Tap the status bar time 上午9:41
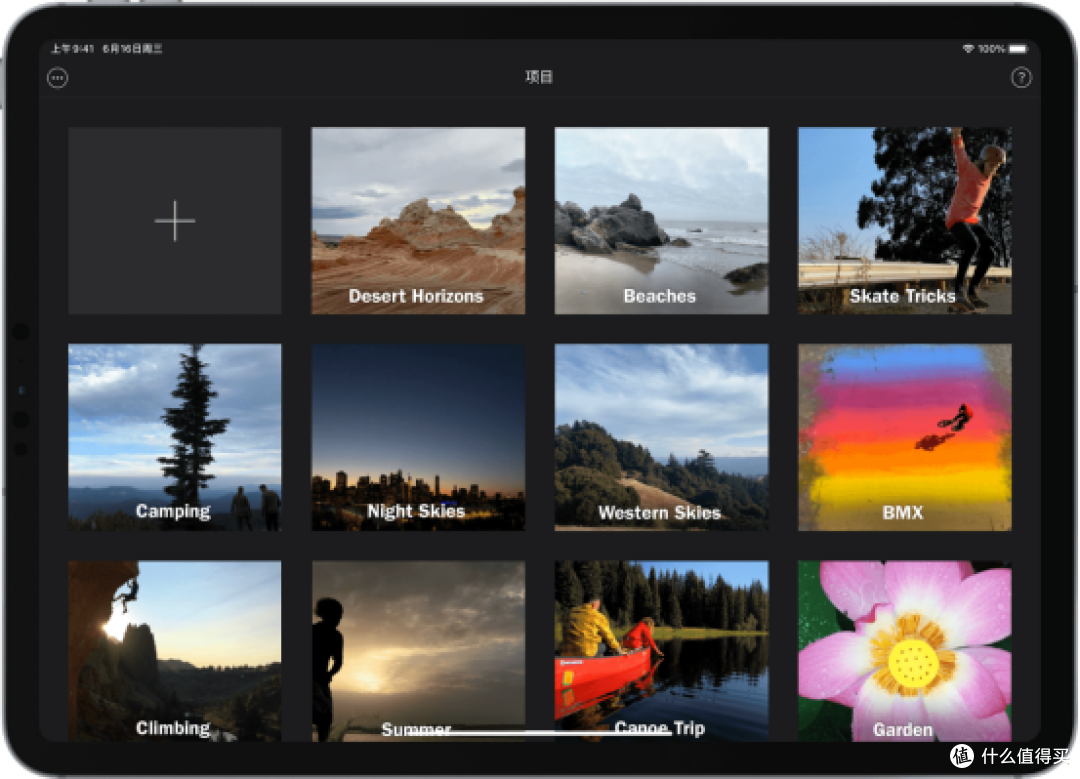 (x=72, y=49)
